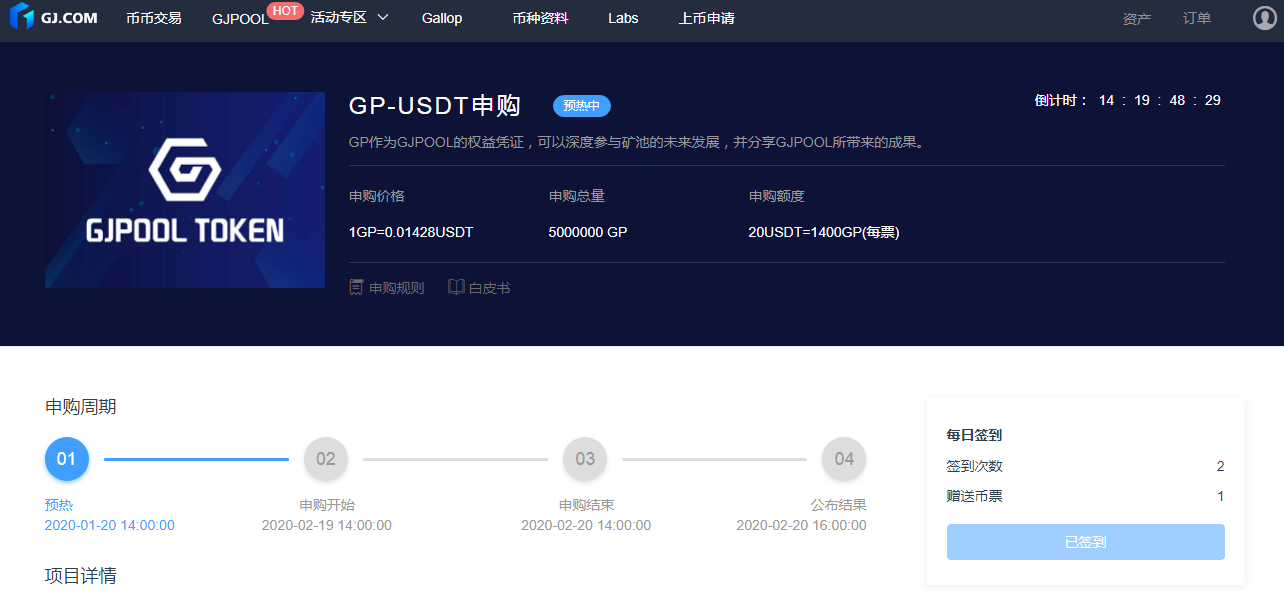Click the GJPOOL TOKEN banner image
1284x595 pixels.
[185, 190]
